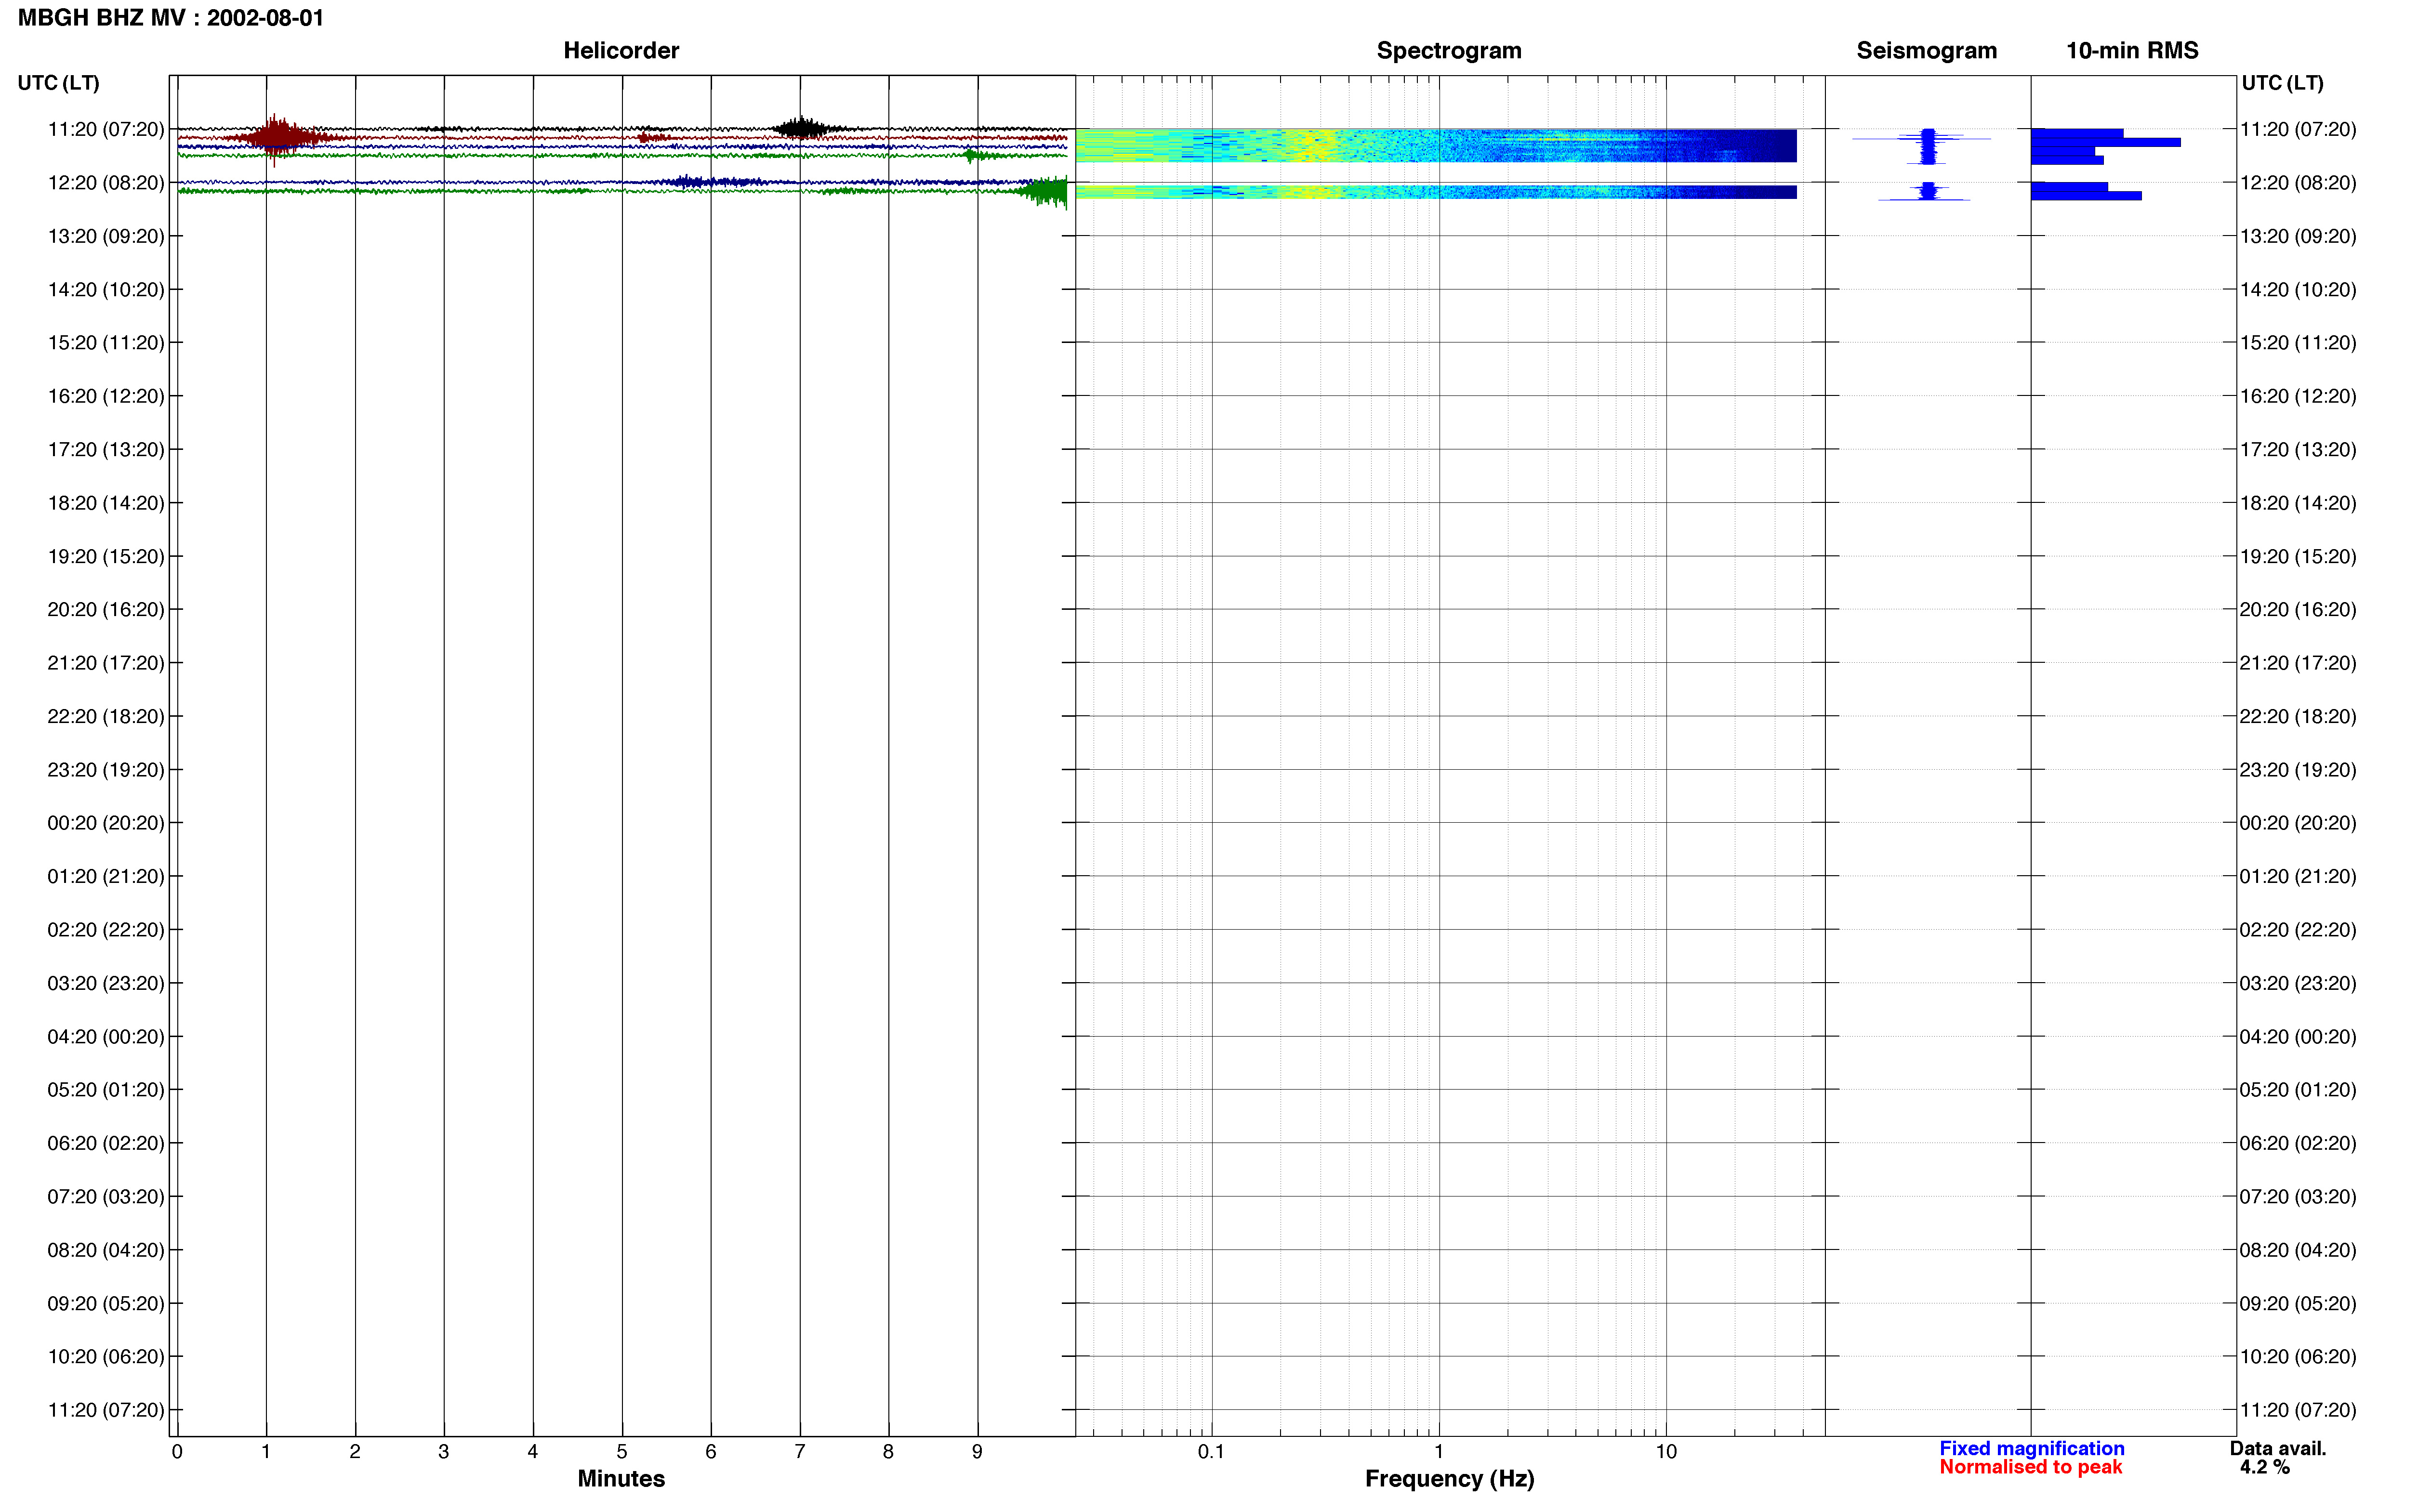The height and width of the screenshot is (1512, 2418).
Task: Select the Helicorder panel heading
Action: pos(621,50)
